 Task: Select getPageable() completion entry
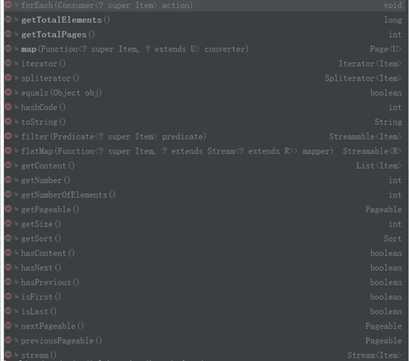pos(204,209)
